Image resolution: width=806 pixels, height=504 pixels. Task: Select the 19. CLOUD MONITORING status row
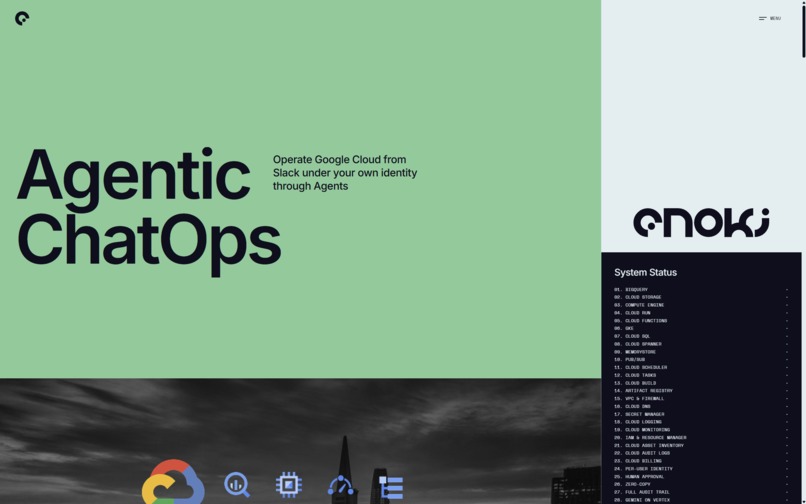pos(701,430)
